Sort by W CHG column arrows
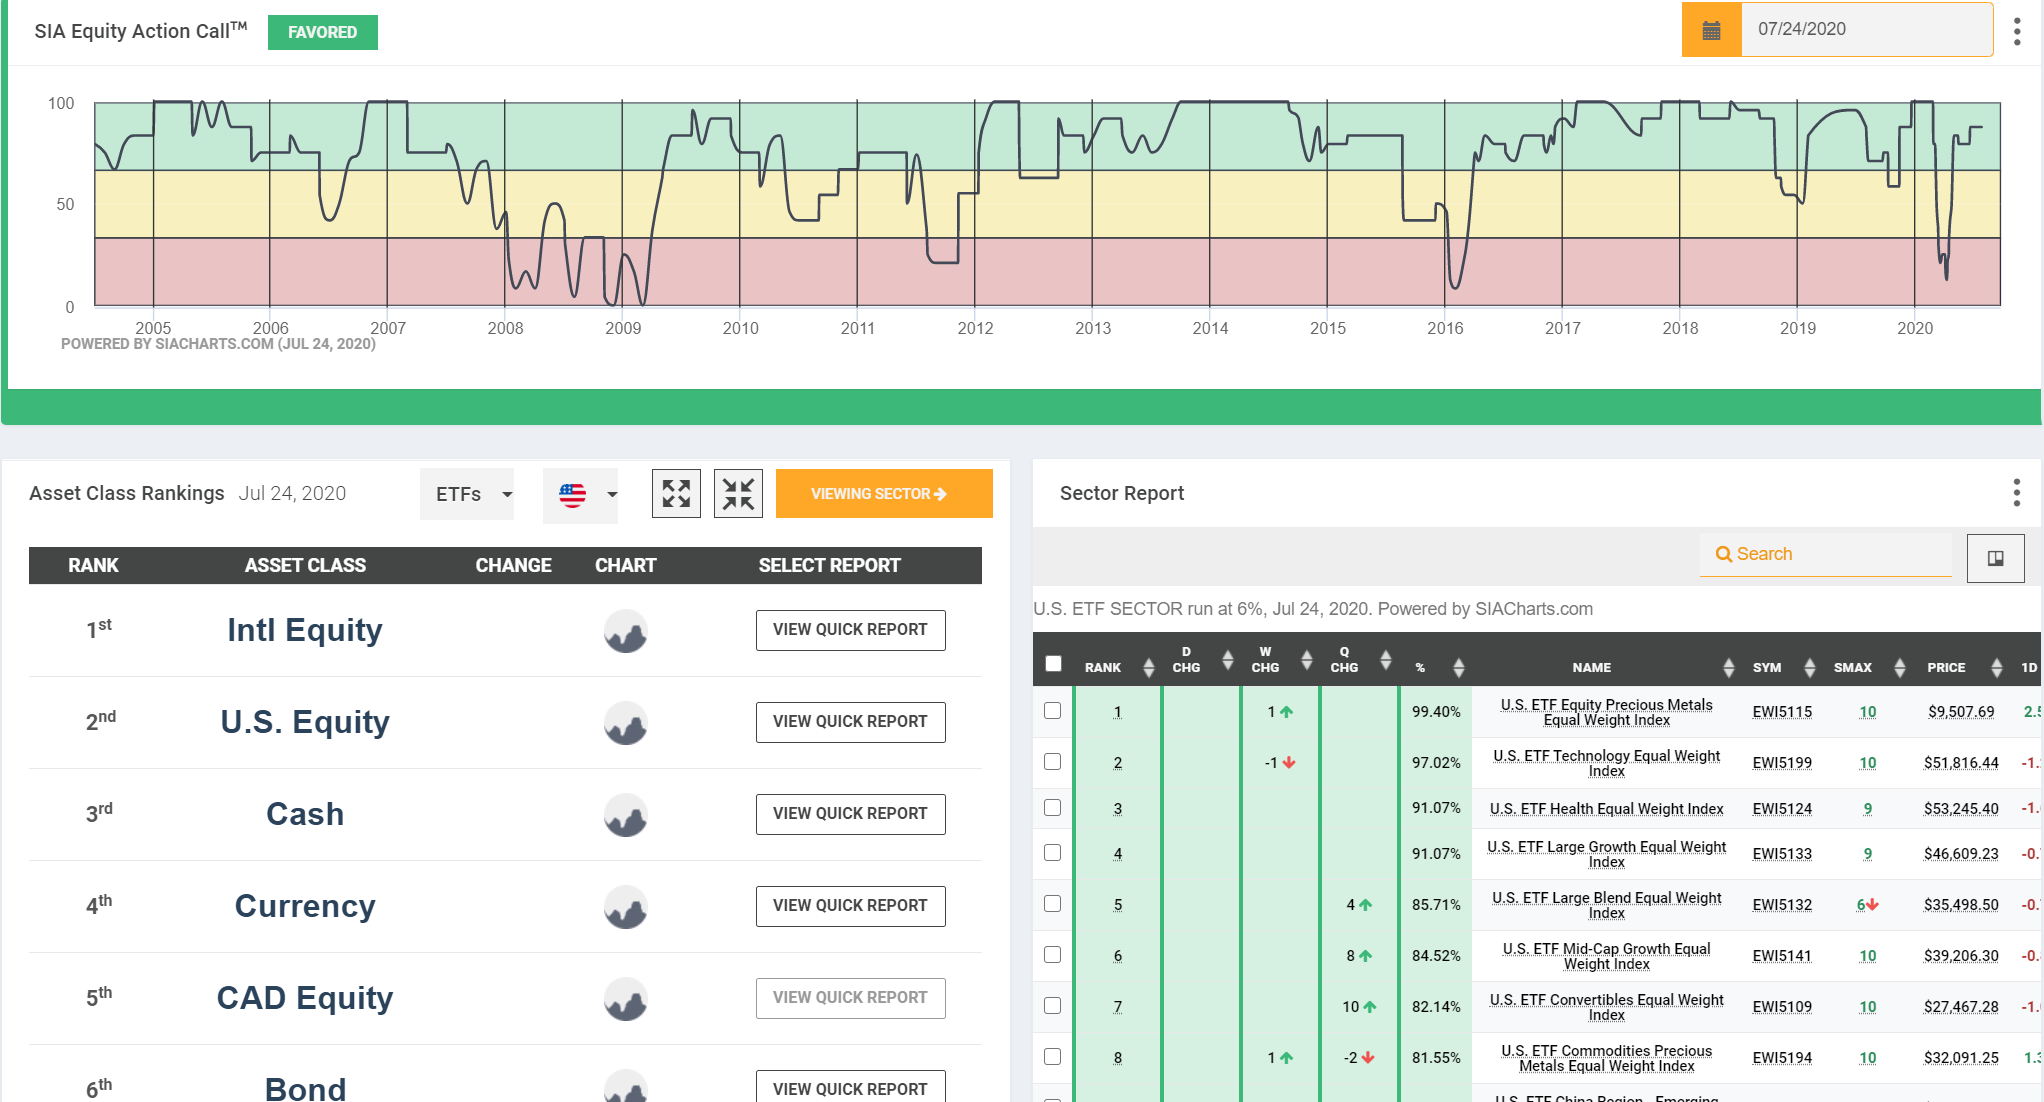The image size is (2044, 1102). [1306, 659]
